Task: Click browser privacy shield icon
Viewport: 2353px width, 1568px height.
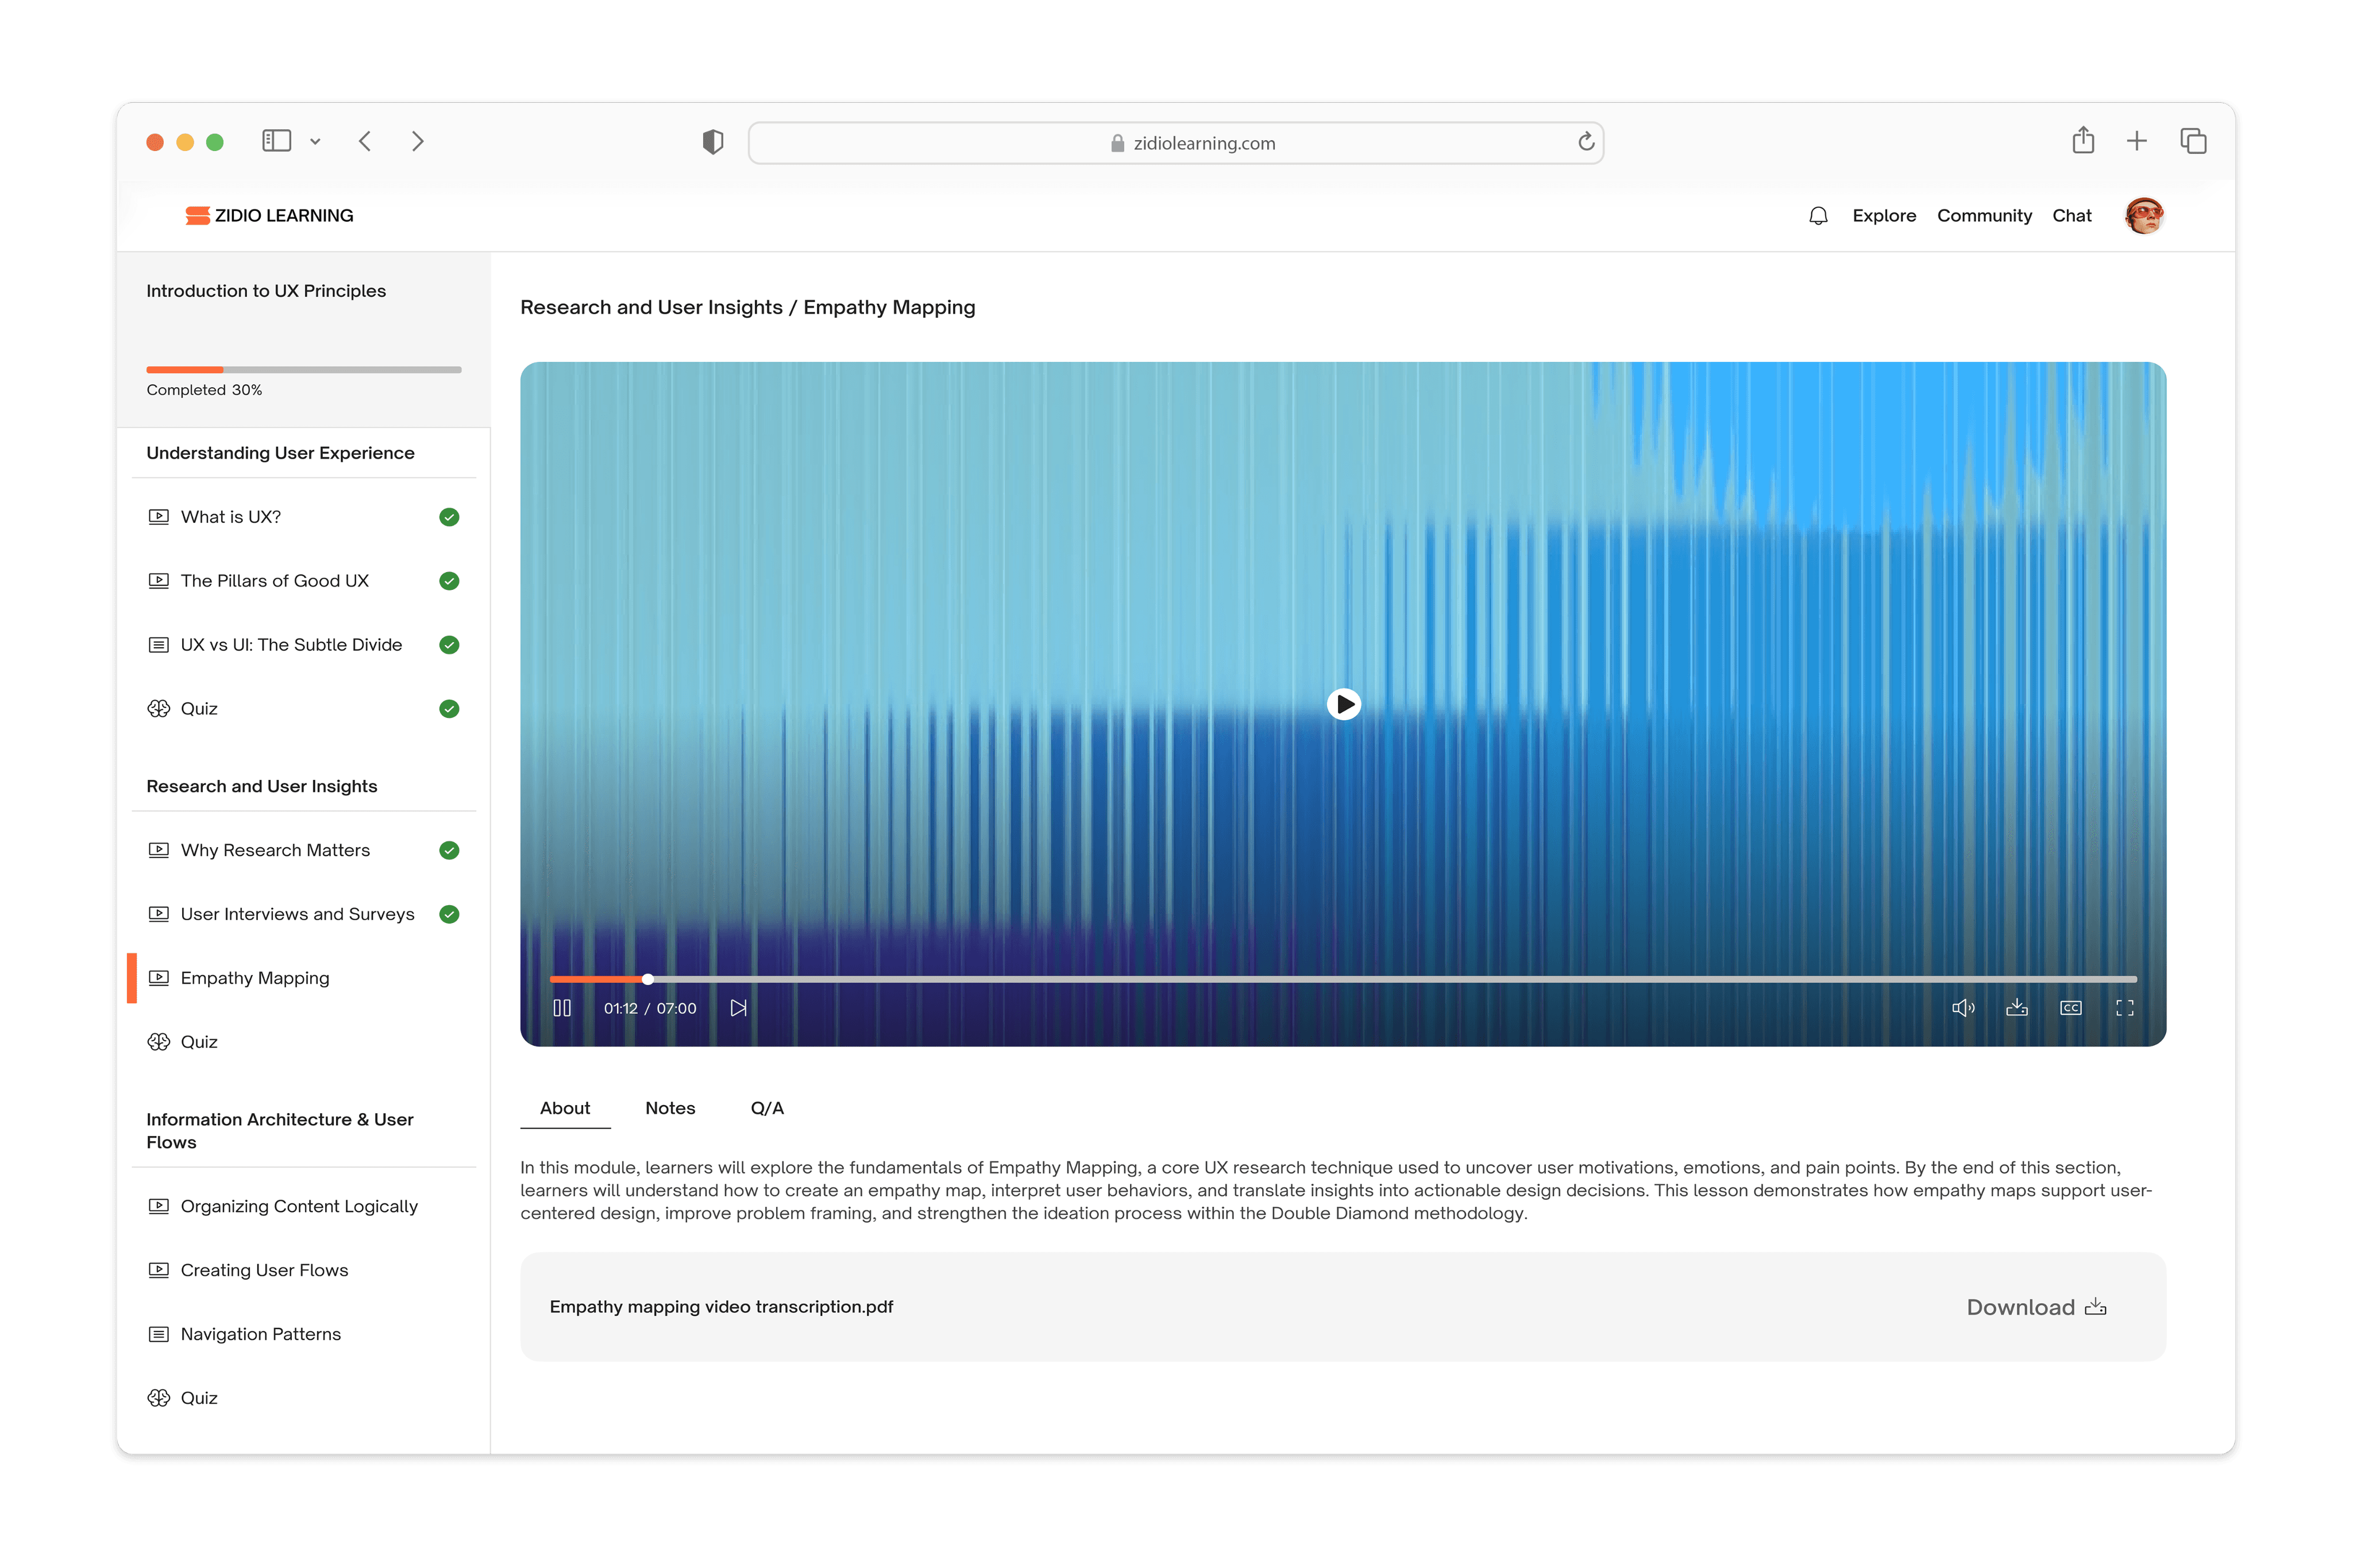Action: click(712, 142)
